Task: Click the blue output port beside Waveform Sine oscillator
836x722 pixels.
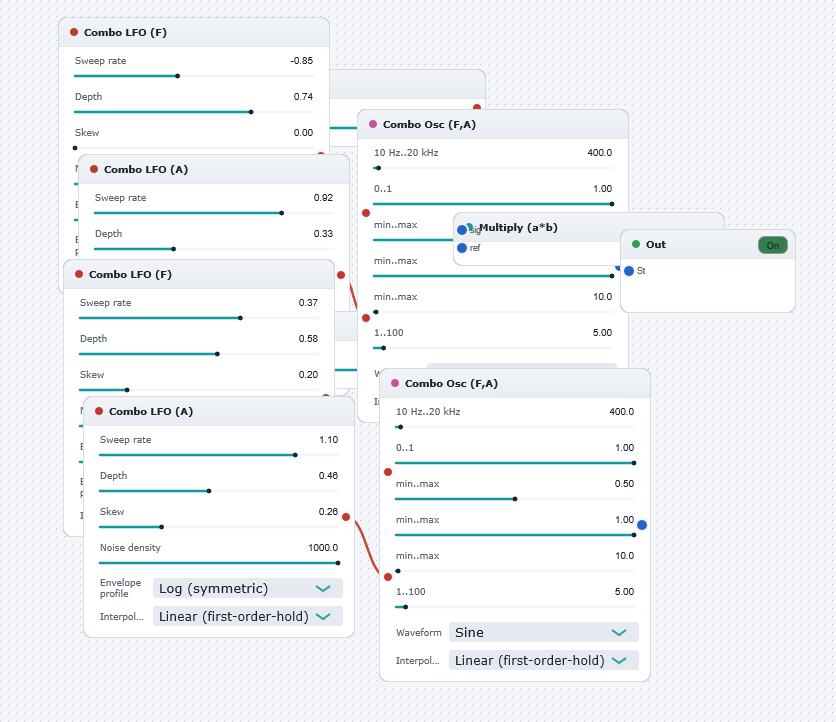Action: click(642, 525)
